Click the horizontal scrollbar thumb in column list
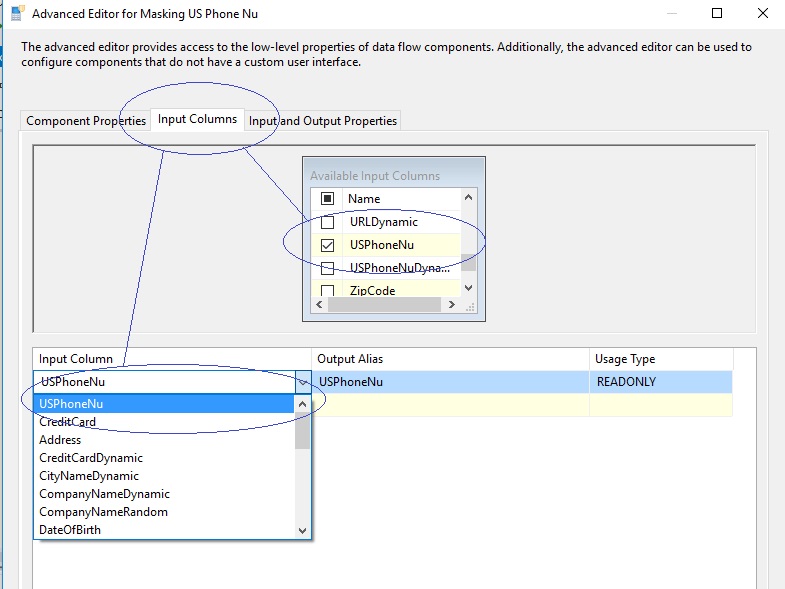Screen dimensions: 785x589 pyautogui.click(x=384, y=305)
